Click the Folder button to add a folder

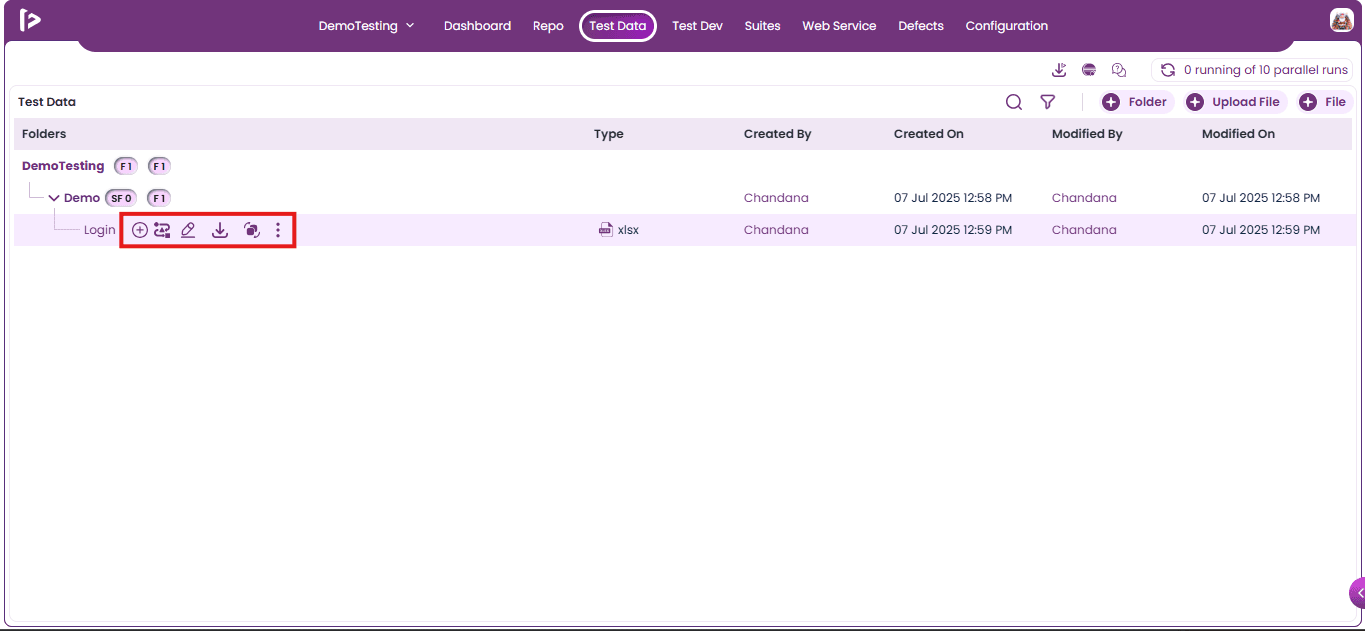1135,102
